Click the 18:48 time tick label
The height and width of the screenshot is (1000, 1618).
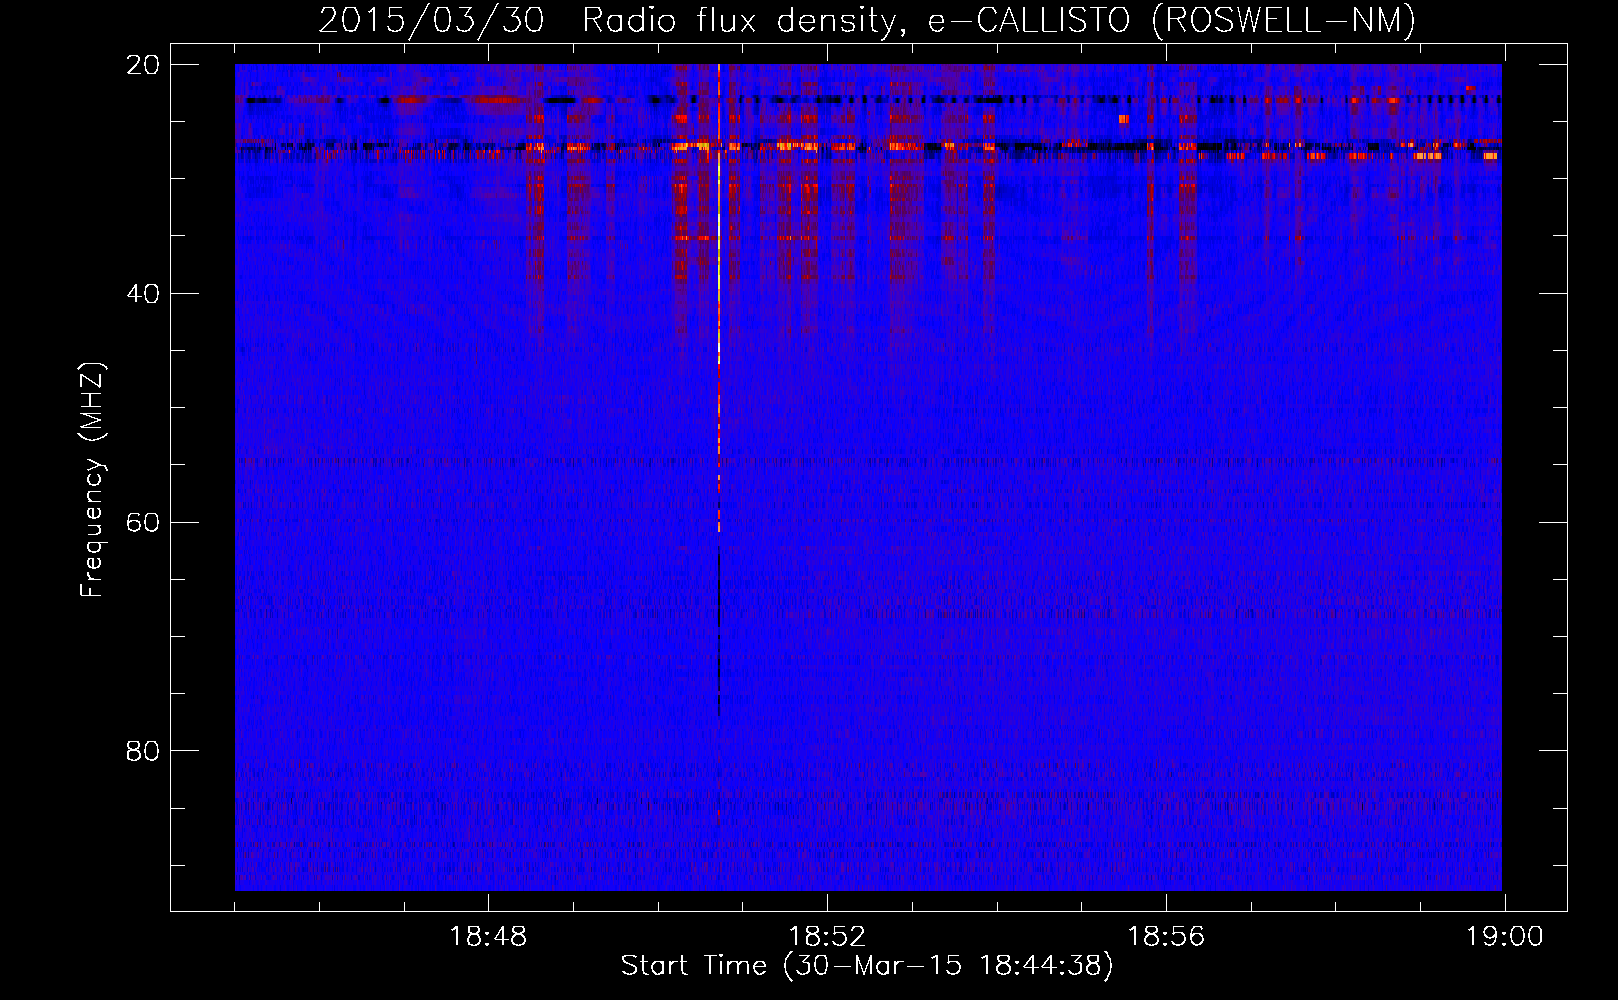pos(488,937)
